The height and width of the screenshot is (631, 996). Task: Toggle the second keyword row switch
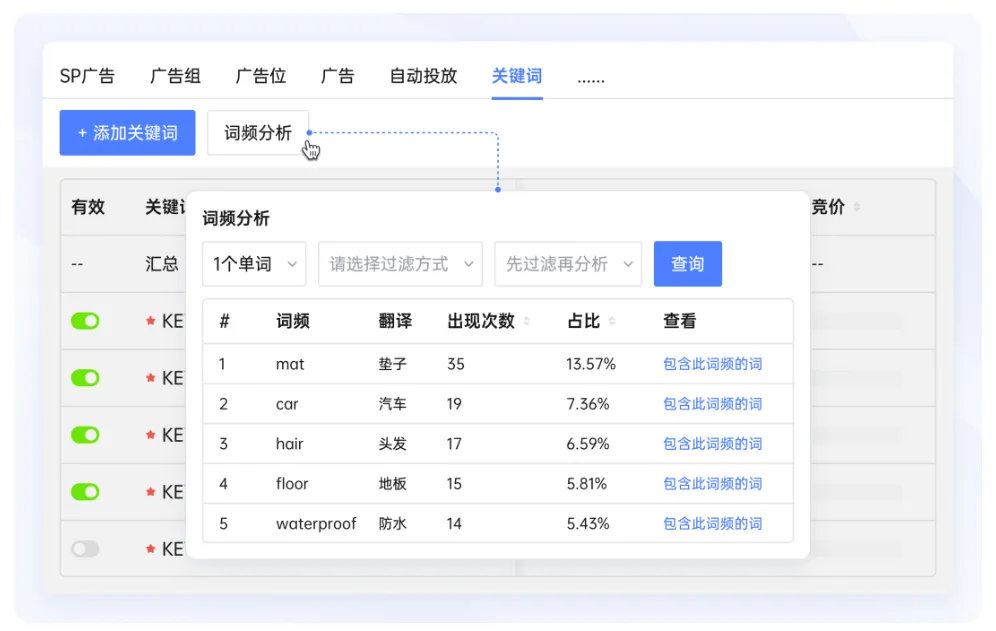click(85, 378)
